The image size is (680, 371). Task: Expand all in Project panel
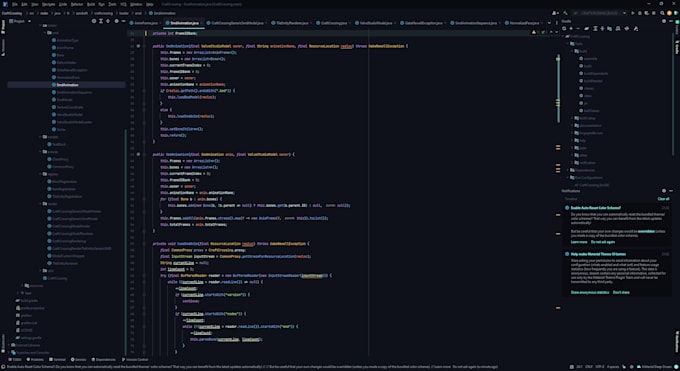point(101,21)
